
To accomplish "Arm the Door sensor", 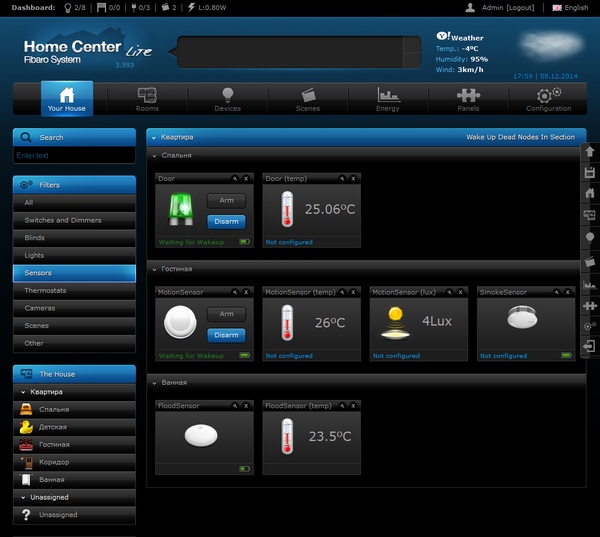I will [226, 200].
